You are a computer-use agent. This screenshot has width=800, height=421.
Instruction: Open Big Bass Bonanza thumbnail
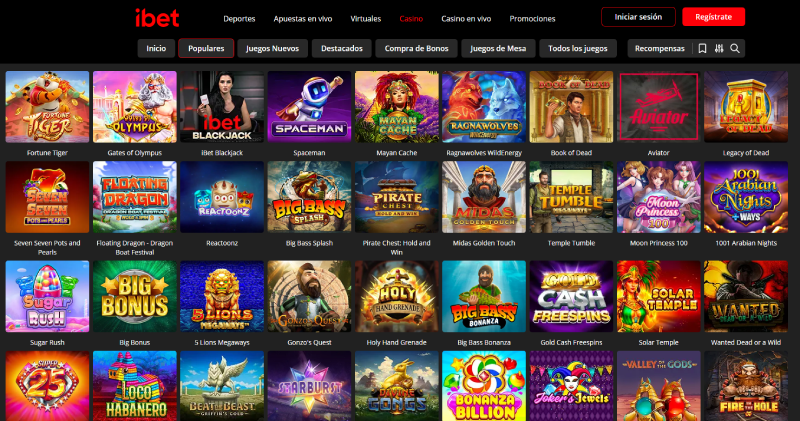484,296
